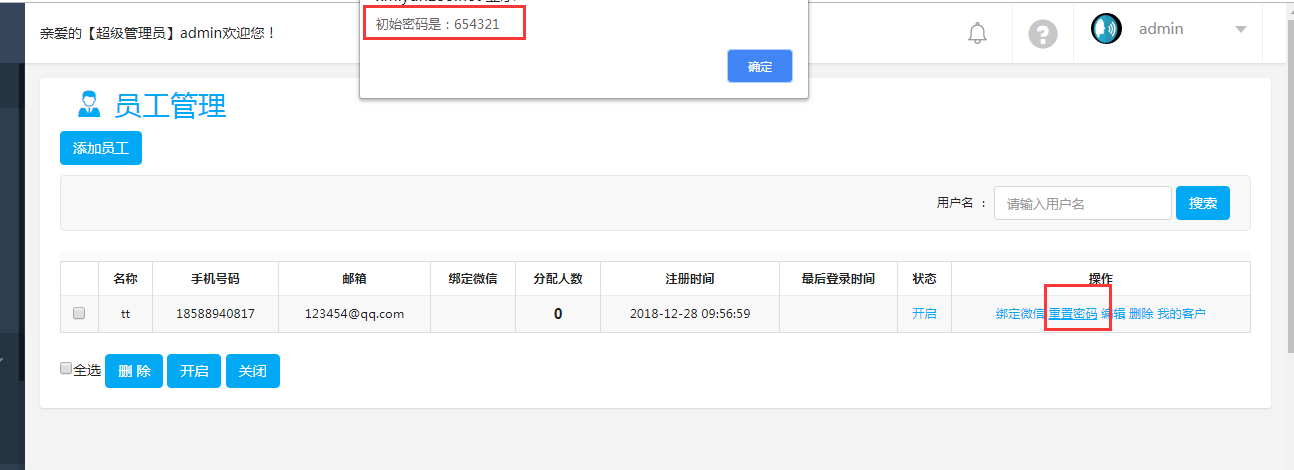Click the 绑定微信 link for tt
The image size is (1294, 470).
coord(1020,314)
